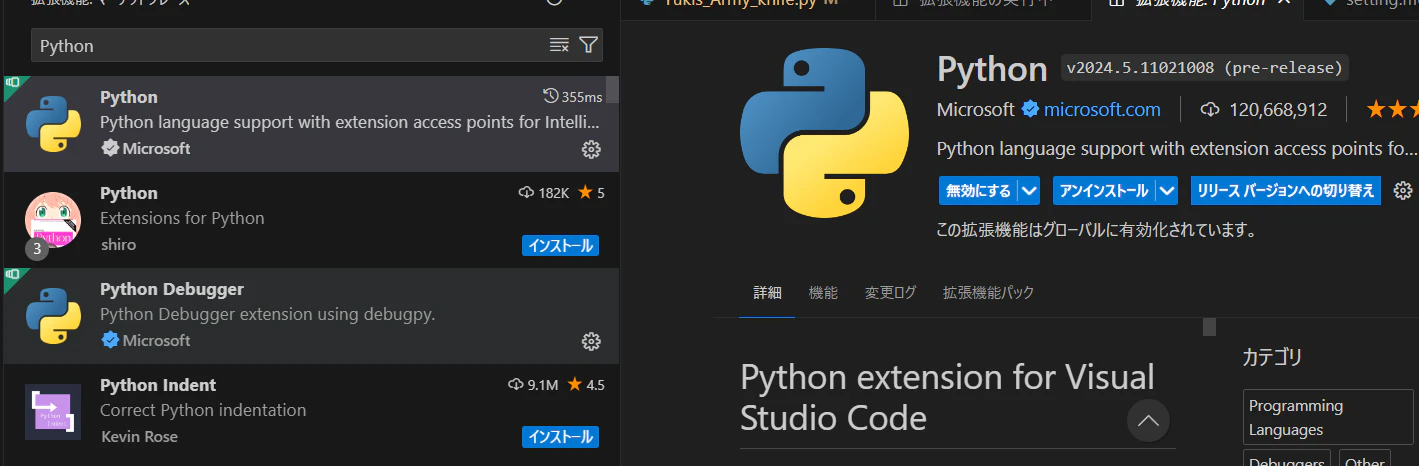Switch to the 拡張機能パック tab
This screenshot has height=466, width=1419.
pyautogui.click(x=988, y=293)
